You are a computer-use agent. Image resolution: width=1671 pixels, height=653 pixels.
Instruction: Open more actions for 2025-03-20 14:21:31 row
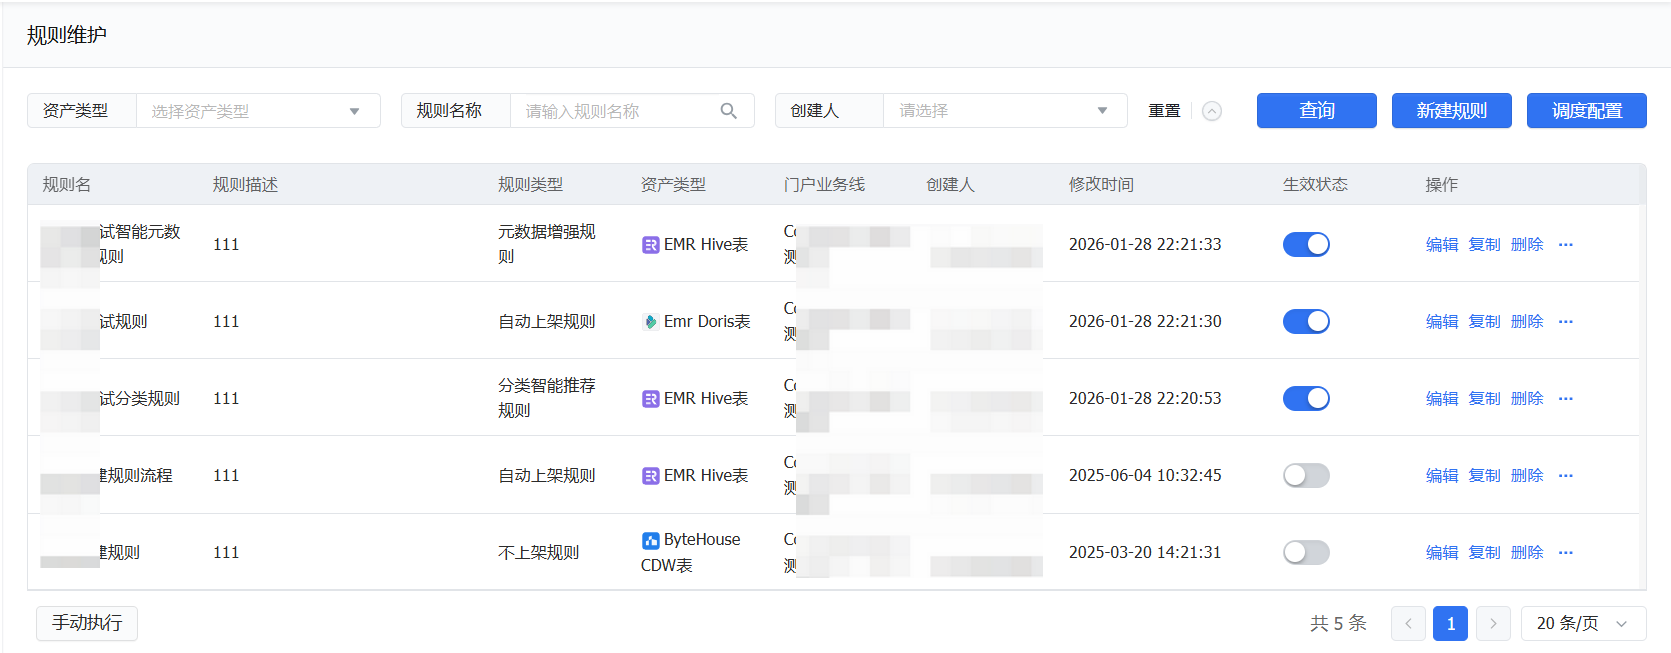(1566, 553)
